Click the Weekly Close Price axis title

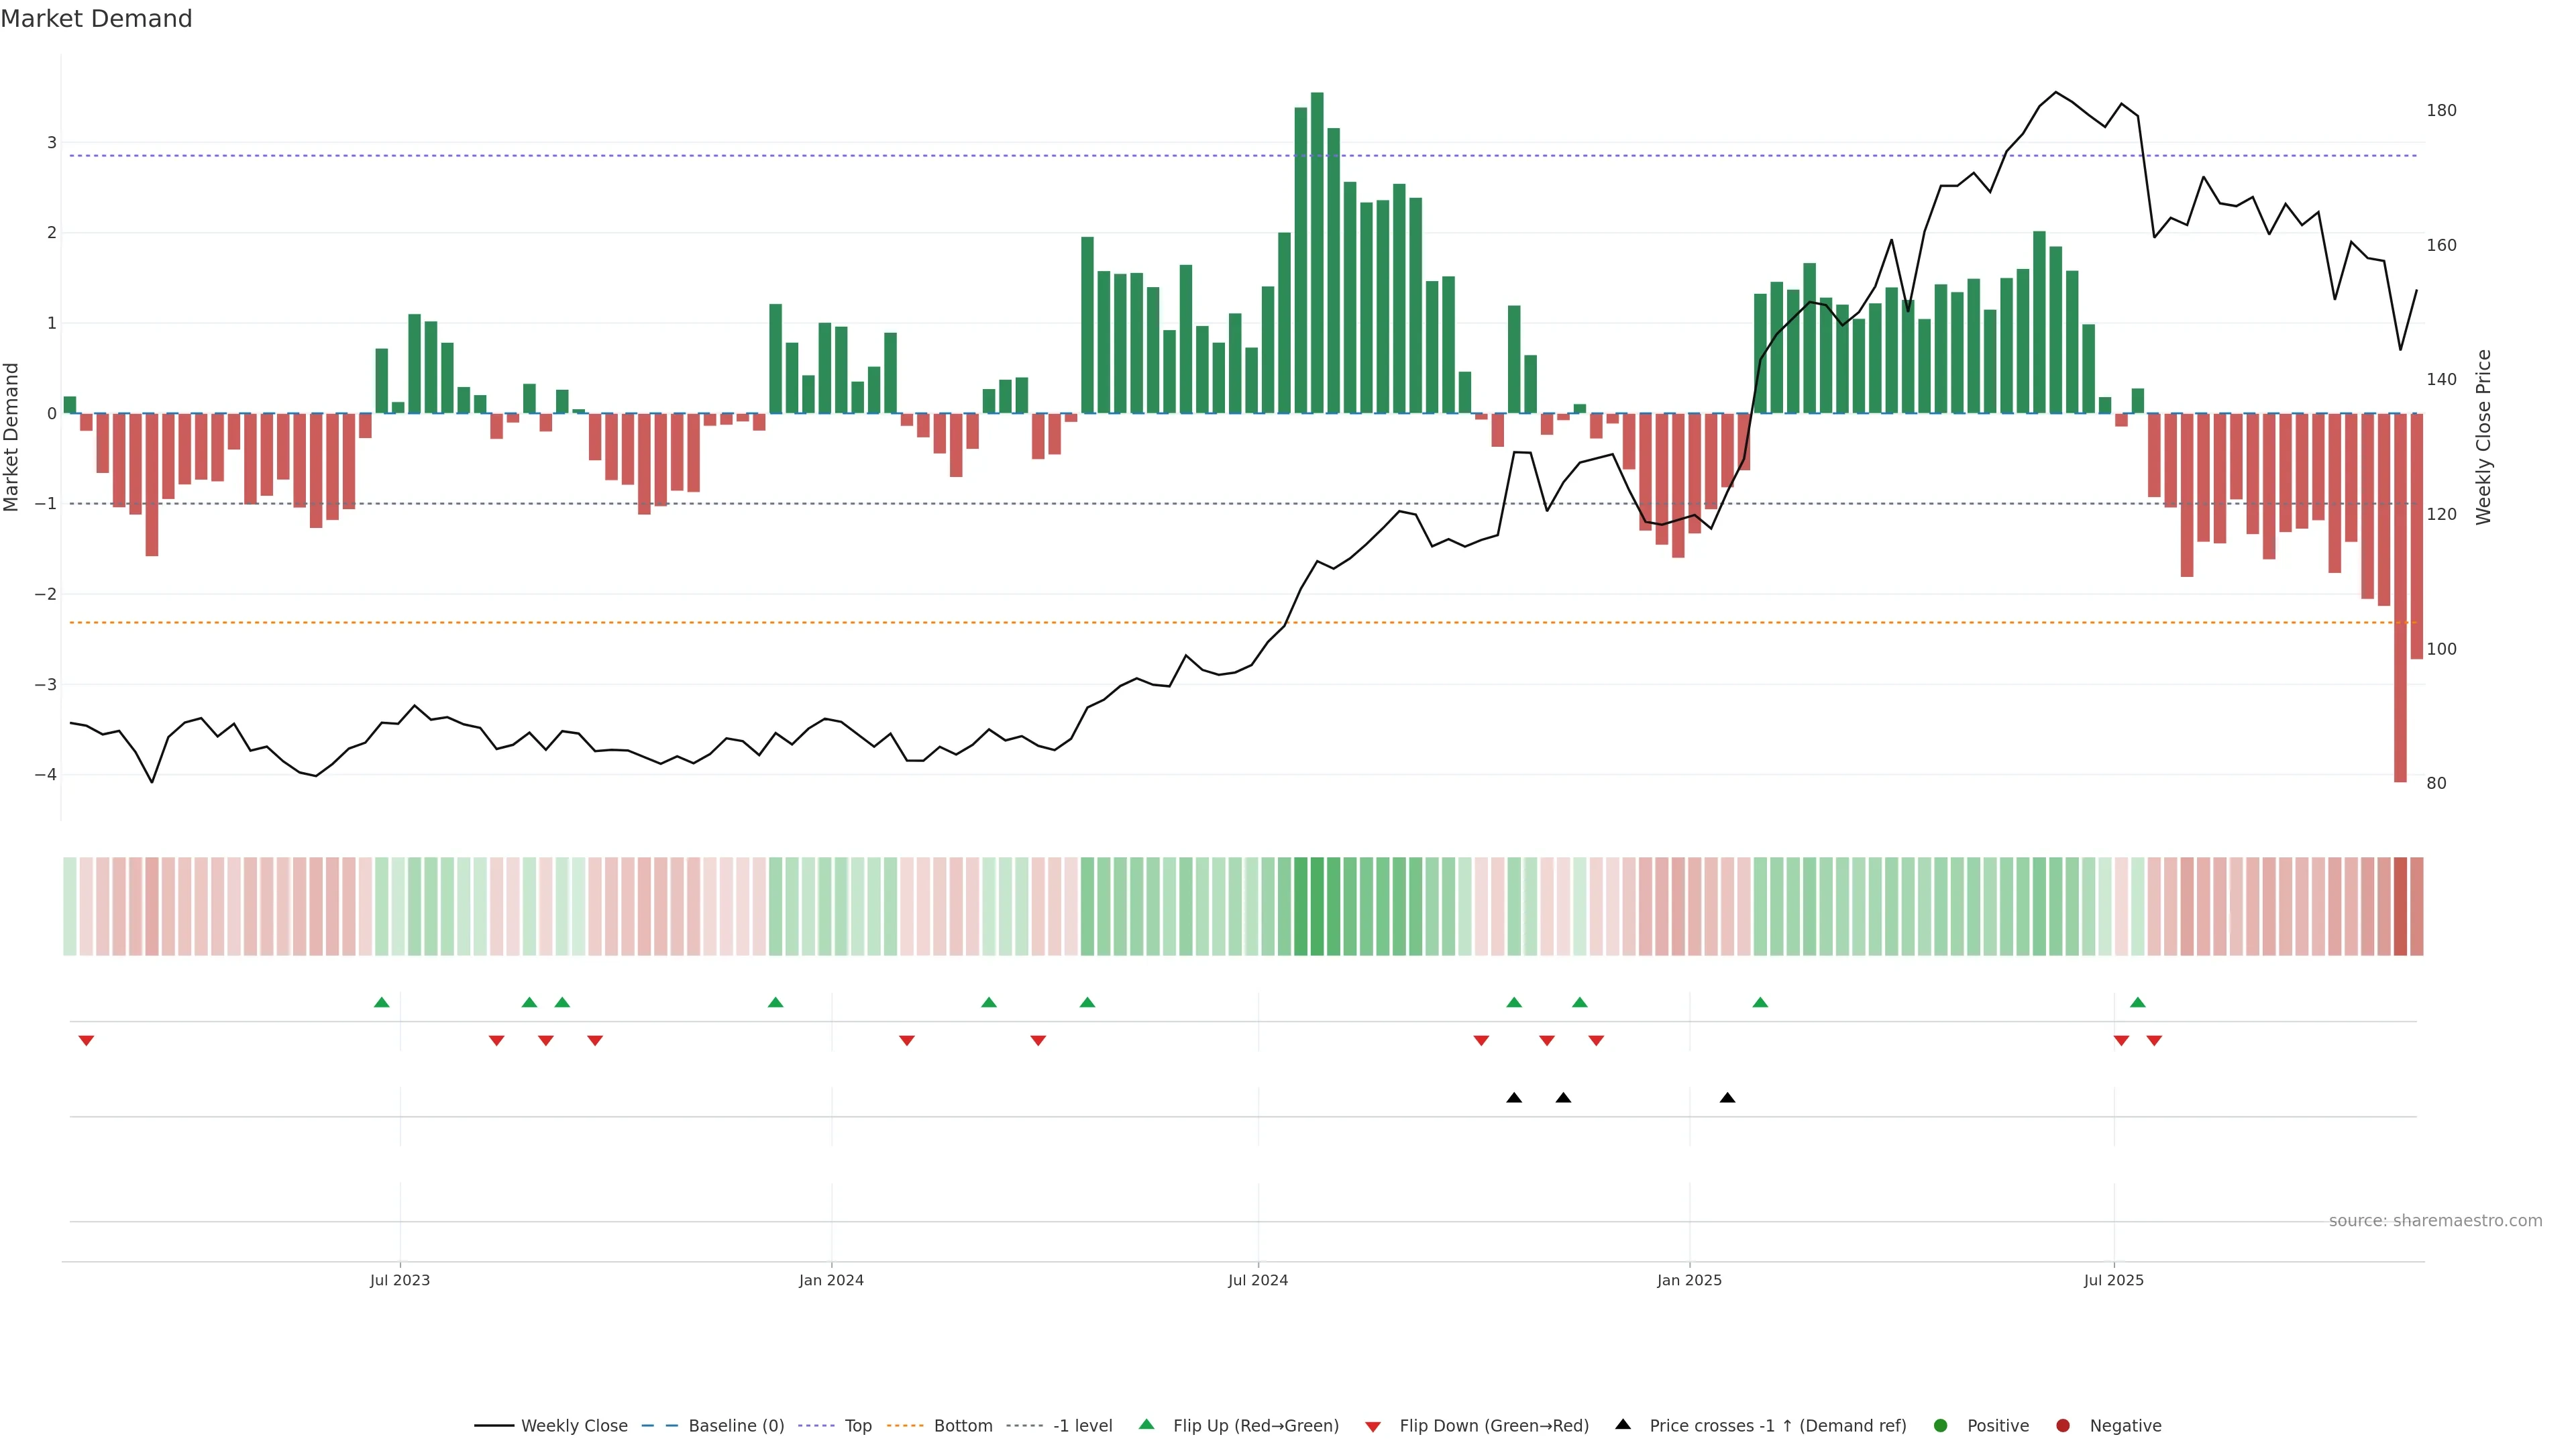coord(2484,437)
